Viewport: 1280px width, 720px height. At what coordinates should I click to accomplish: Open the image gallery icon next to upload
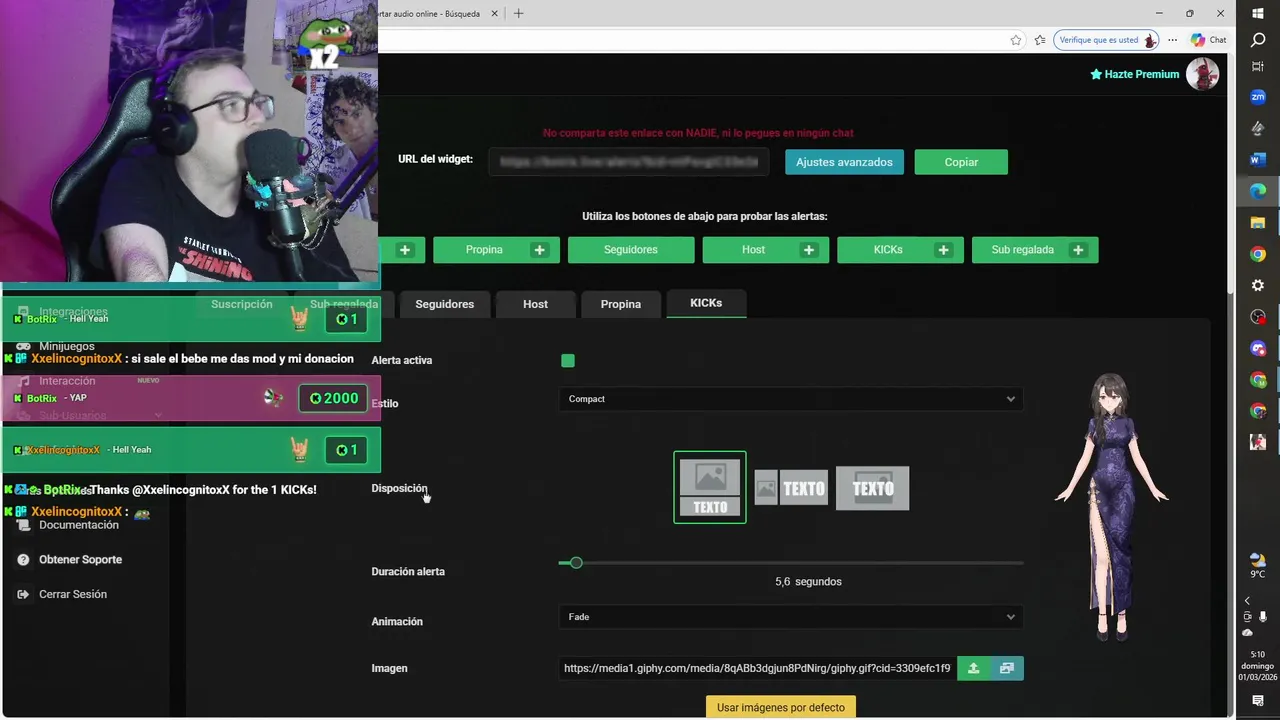[x=1007, y=668]
